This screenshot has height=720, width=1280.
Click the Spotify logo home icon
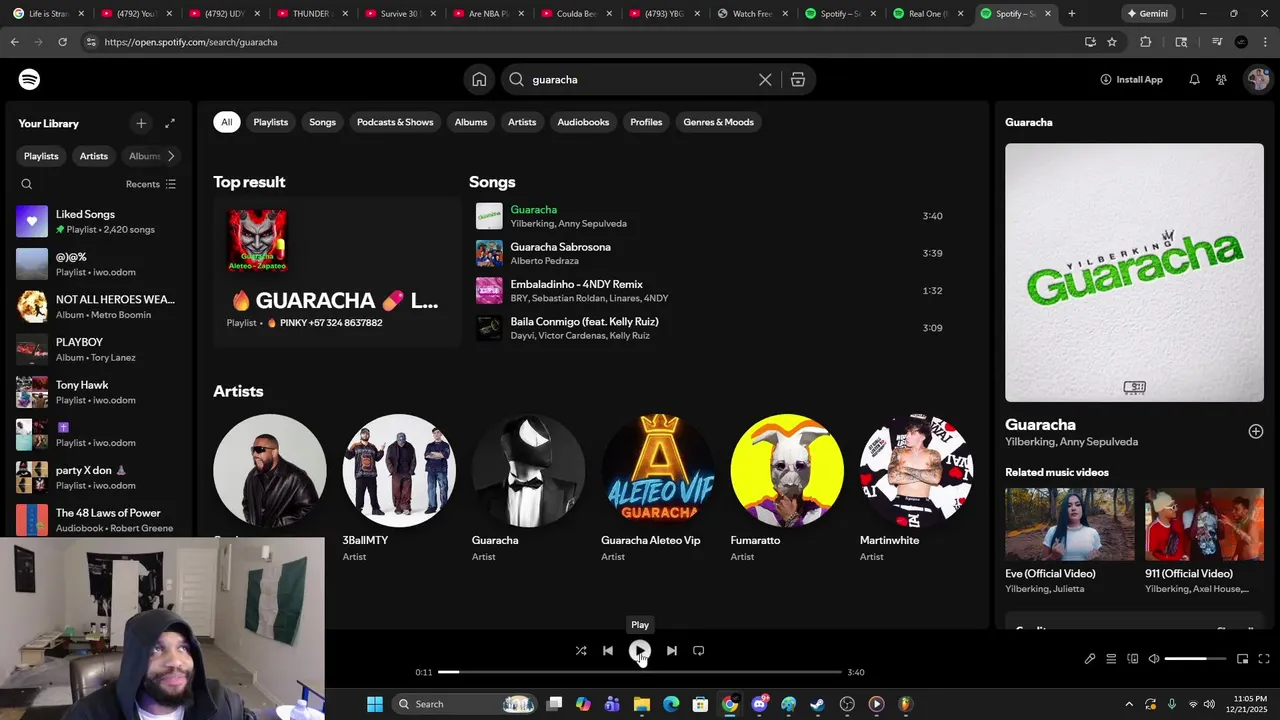click(x=29, y=79)
